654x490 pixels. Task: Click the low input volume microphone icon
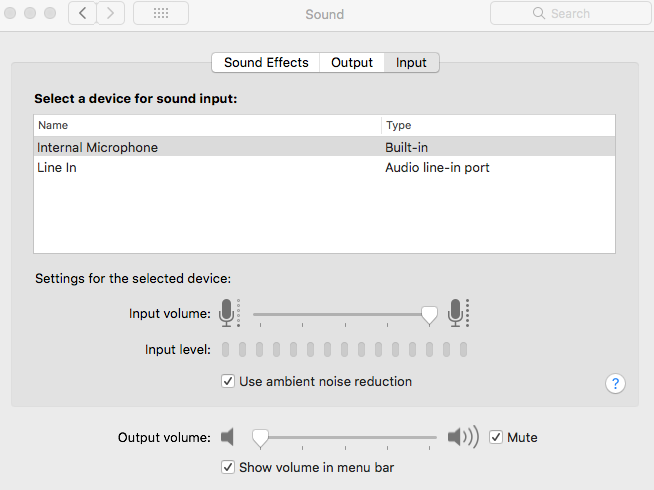pos(229,313)
